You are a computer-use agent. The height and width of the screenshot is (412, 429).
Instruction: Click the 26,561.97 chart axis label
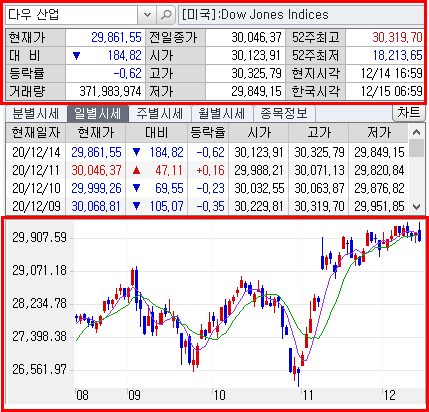point(39,369)
